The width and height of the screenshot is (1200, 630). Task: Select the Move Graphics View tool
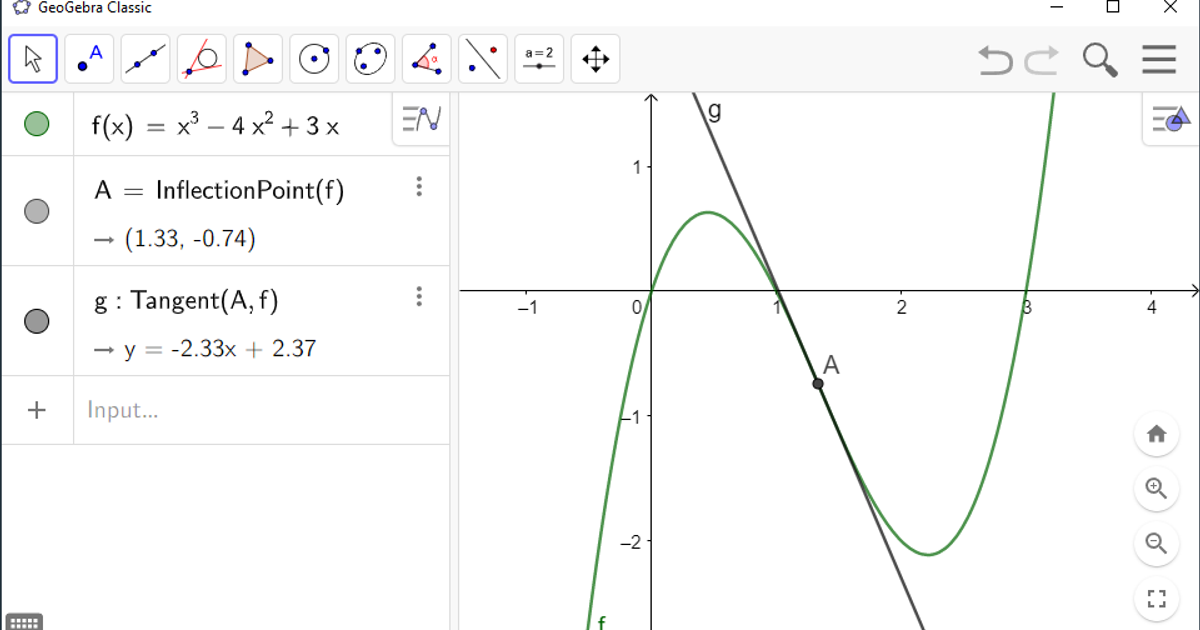coord(595,58)
